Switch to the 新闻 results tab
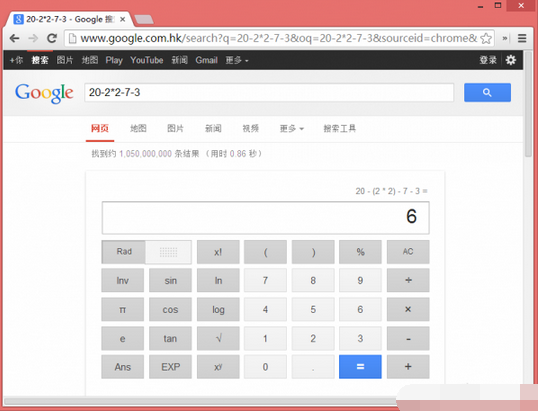This screenshot has height=411, width=538. [x=213, y=129]
